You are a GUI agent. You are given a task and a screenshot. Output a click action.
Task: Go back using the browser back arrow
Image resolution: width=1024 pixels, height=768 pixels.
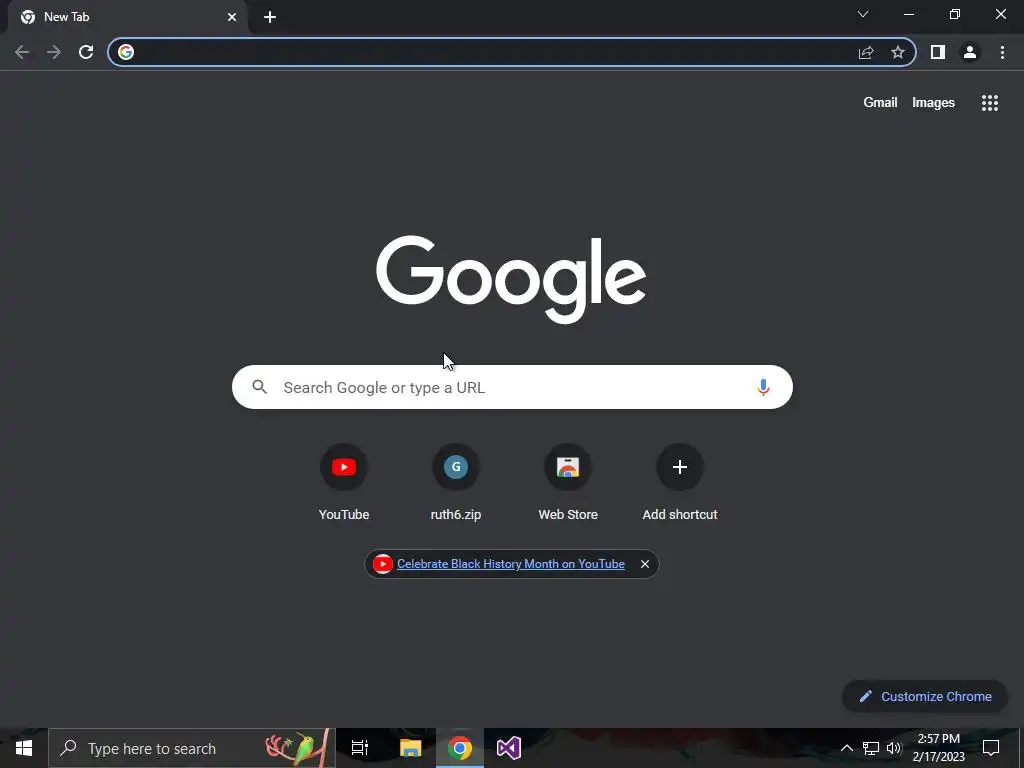tap(22, 52)
